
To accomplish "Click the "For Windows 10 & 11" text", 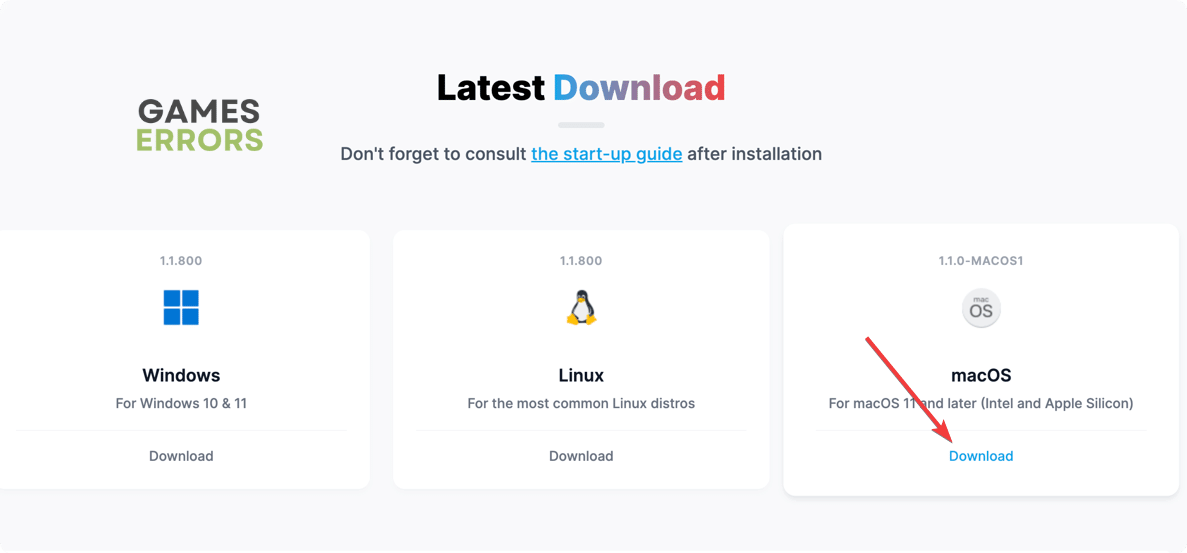I will coord(181,404).
